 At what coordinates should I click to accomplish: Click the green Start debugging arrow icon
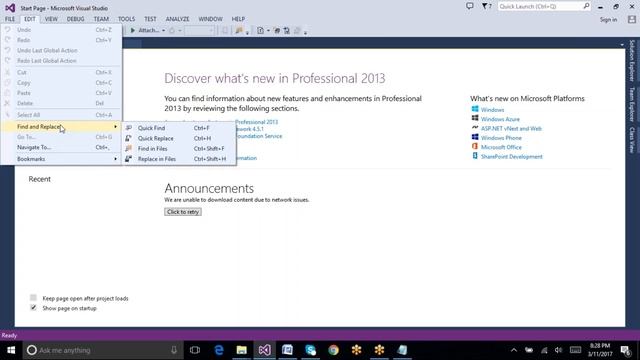click(133, 30)
